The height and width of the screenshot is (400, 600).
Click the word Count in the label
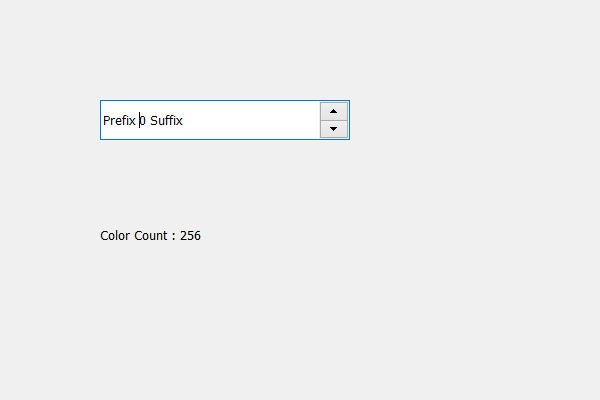151,235
